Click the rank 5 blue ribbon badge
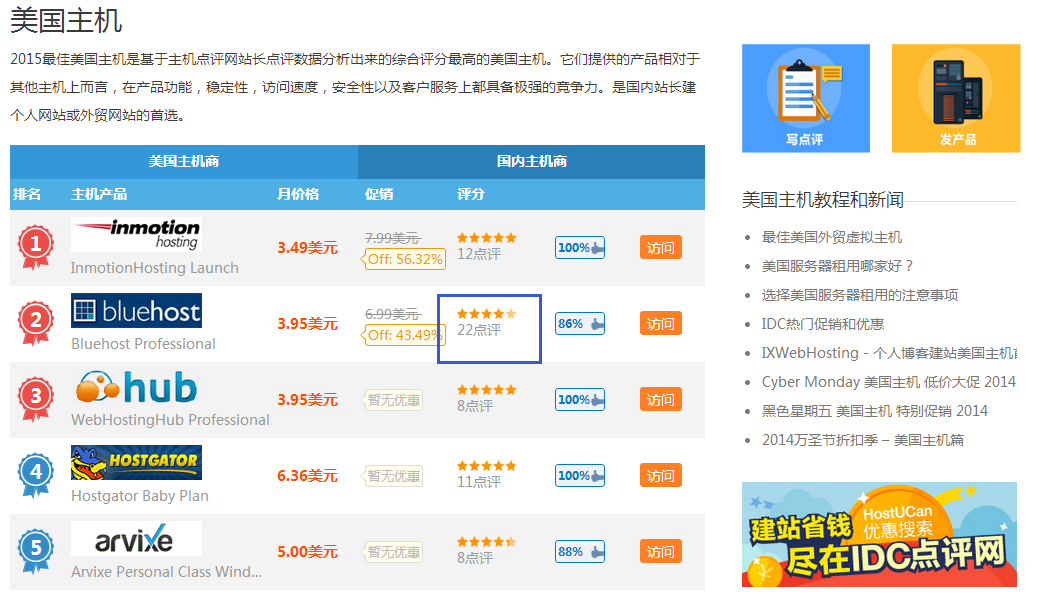Viewport: 1038px width, 601px height. coord(36,551)
